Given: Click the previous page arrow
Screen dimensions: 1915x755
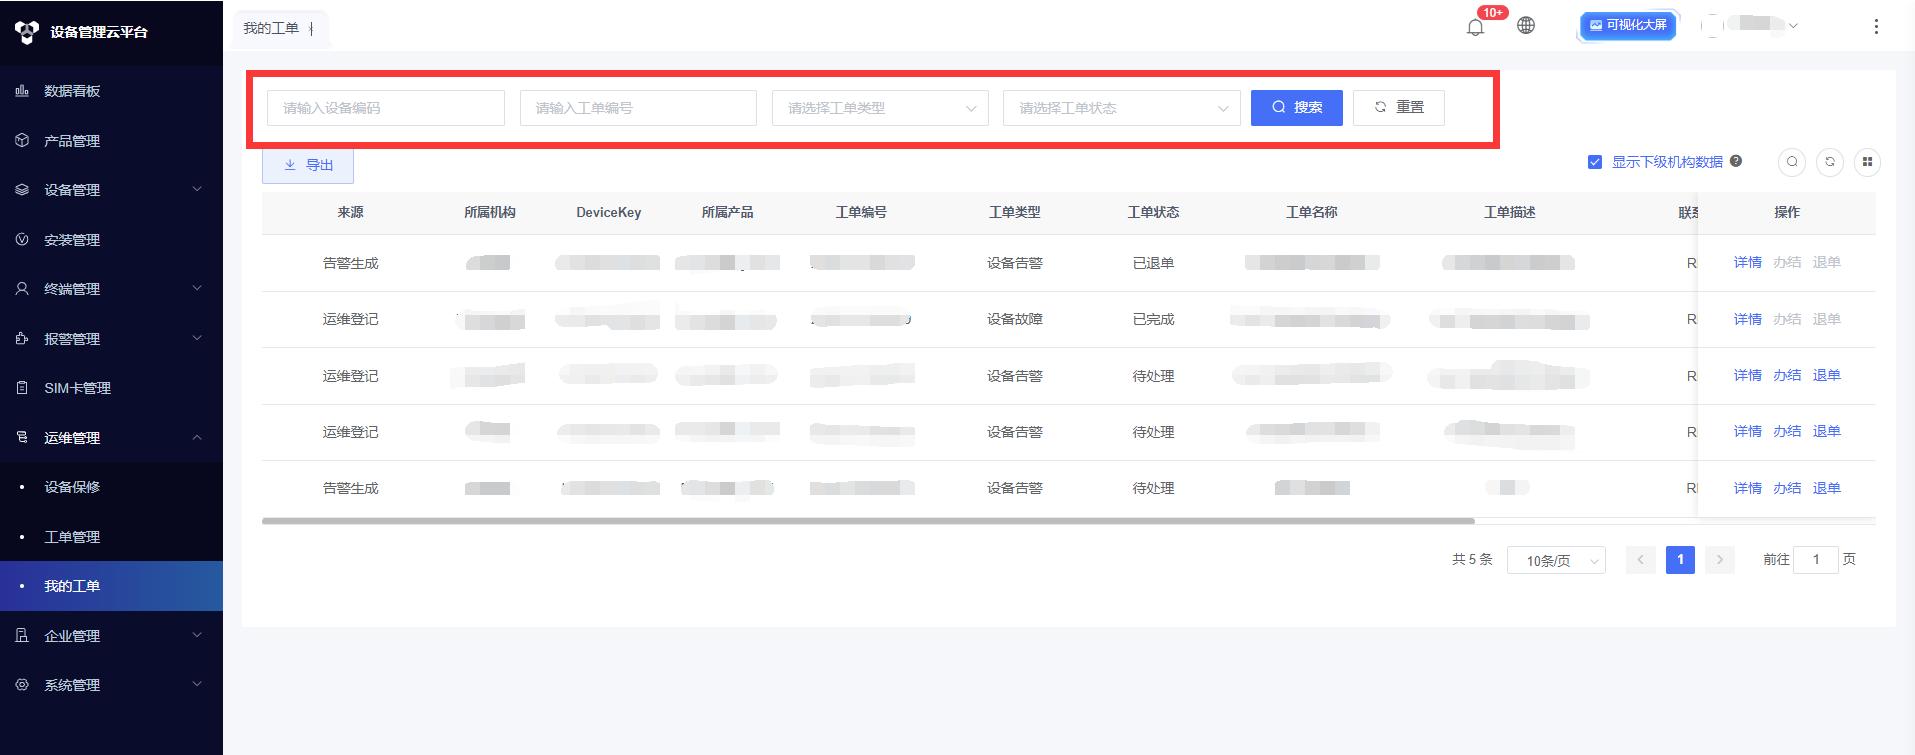Looking at the screenshot, I should 1640,560.
